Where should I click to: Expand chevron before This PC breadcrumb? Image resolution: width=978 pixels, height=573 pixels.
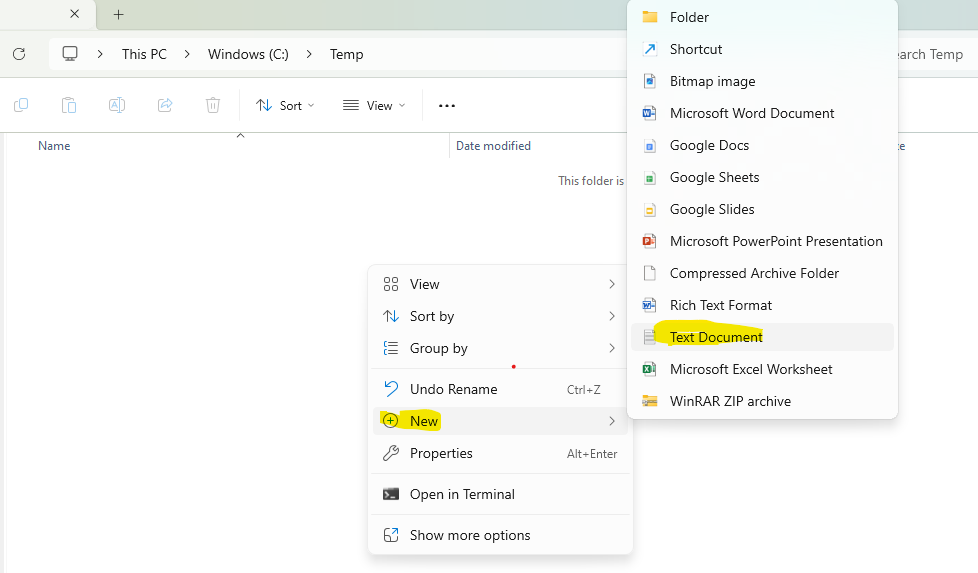click(100, 54)
